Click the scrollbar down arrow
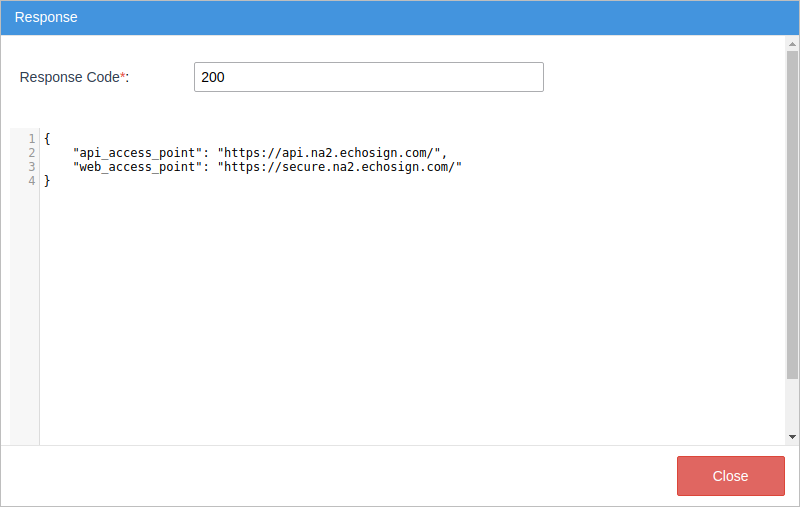 pyautogui.click(x=792, y=437)
